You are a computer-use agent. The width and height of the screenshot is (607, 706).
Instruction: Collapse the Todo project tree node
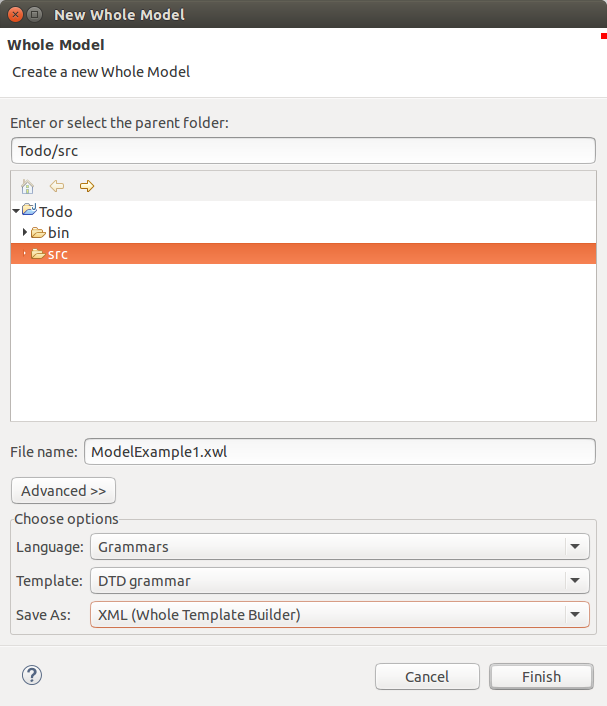(x=16, y=211)
